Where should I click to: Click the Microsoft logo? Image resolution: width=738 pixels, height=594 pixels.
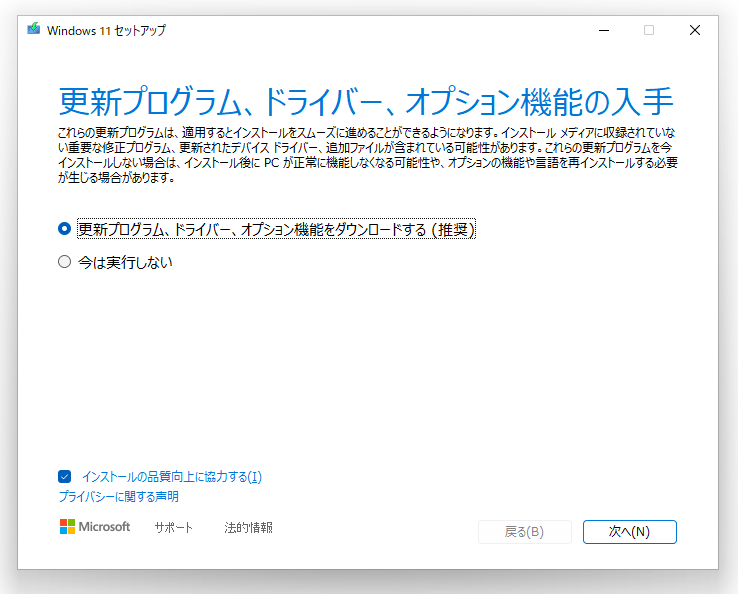95,527
